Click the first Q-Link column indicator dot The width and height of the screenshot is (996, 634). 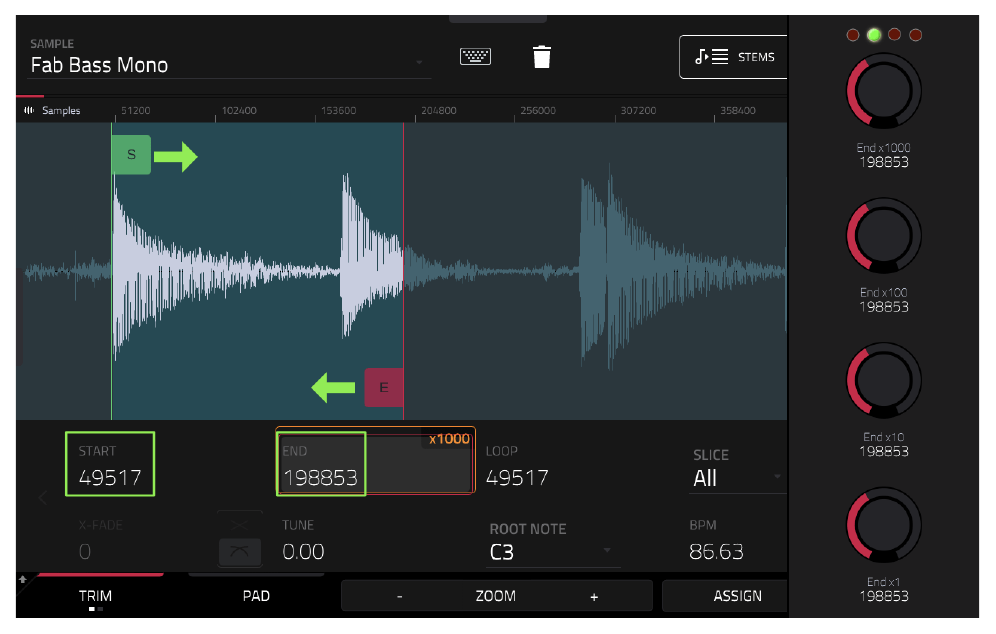(853, 35)
